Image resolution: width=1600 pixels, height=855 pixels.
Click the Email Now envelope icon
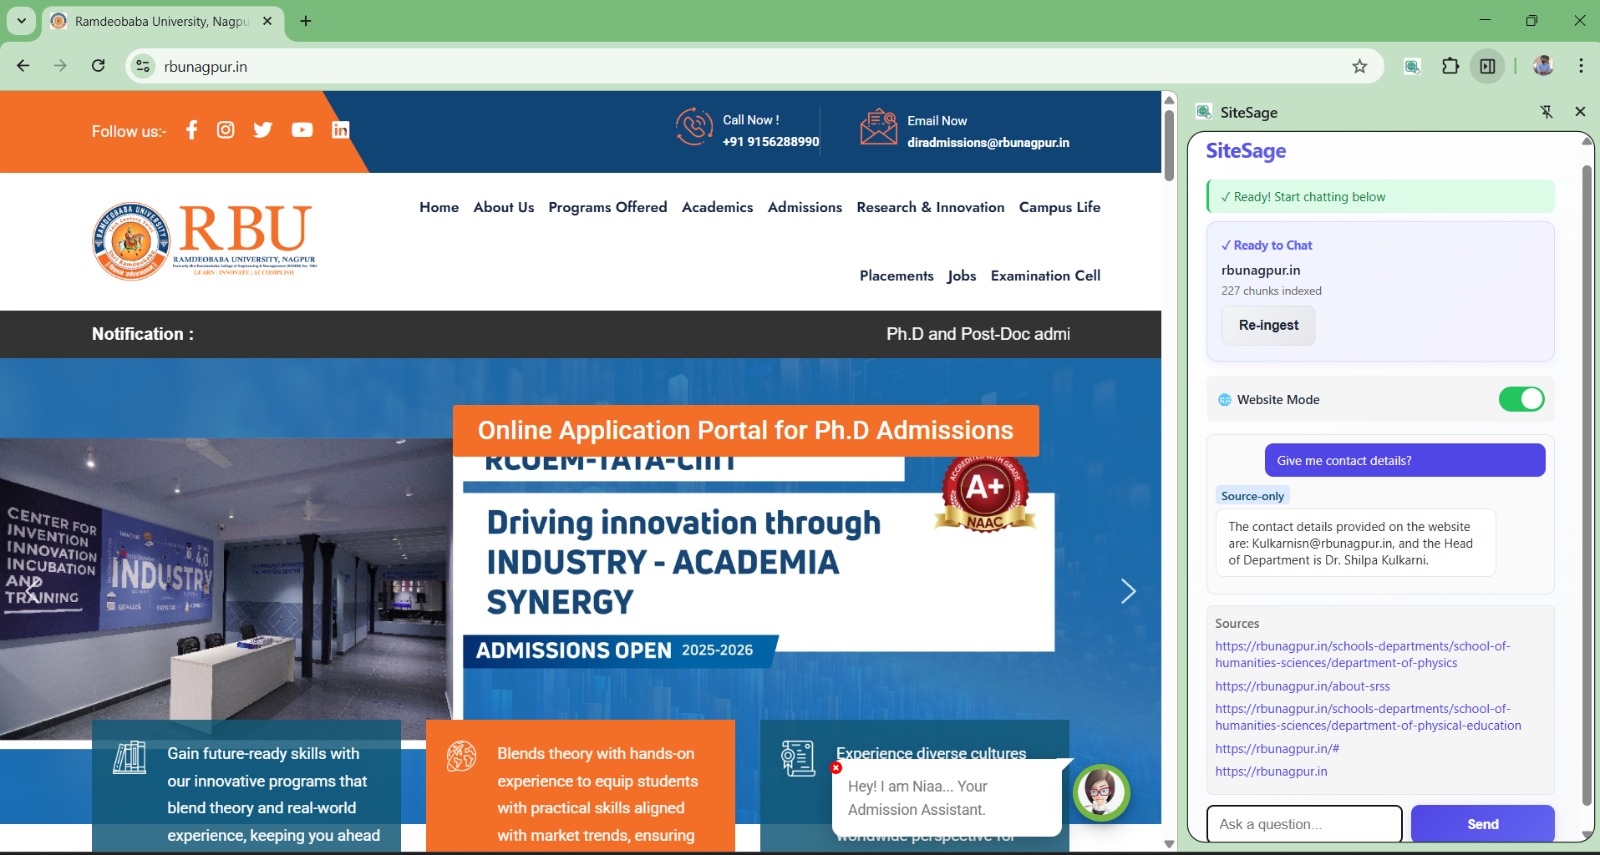tap(878, 127)
